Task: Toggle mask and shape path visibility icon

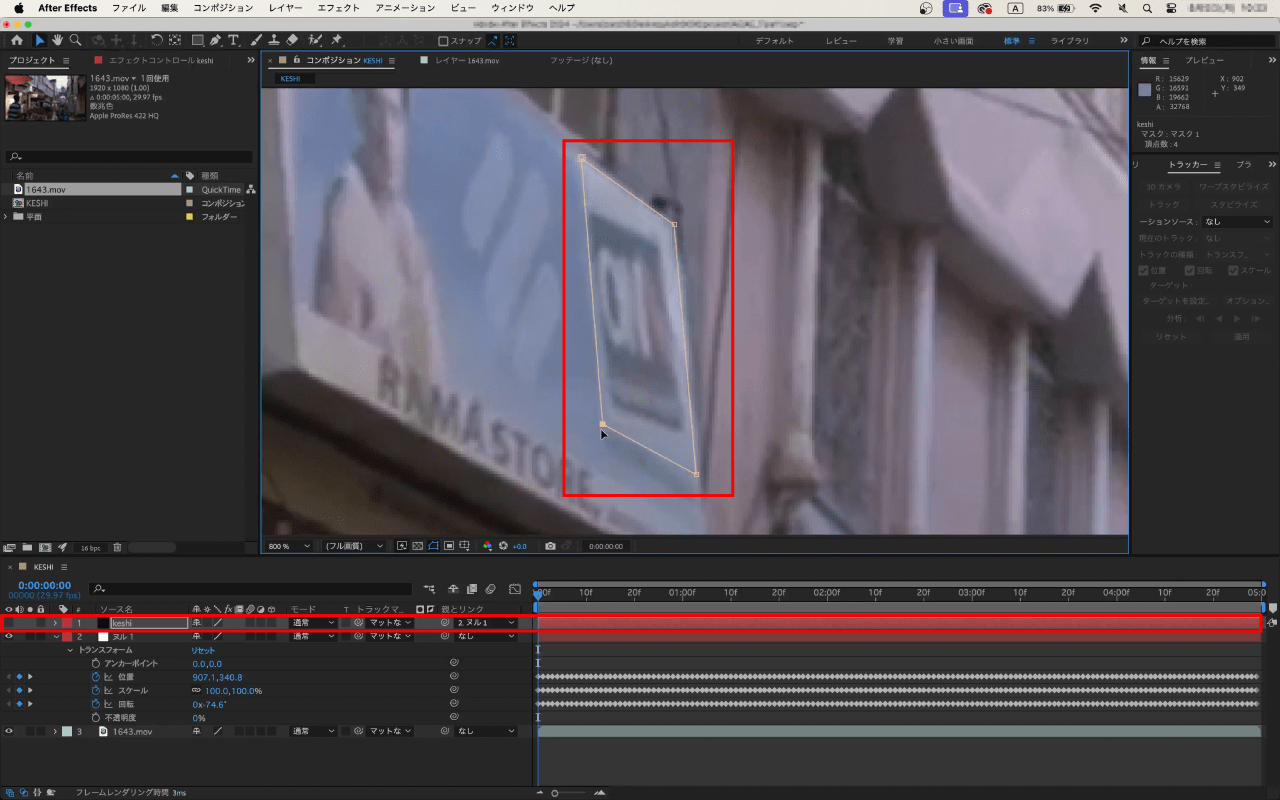Action: (x=434, y=546)
